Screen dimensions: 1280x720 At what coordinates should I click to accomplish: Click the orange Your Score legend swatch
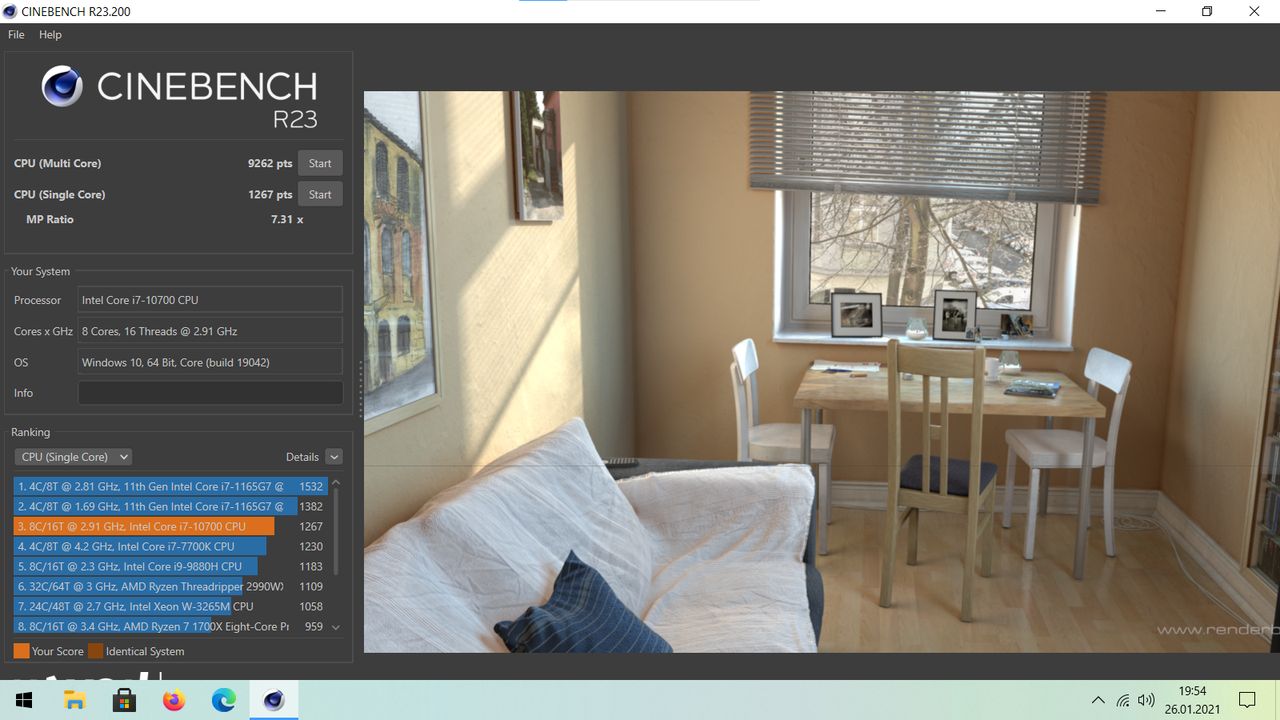pyautogui.click(x=21, y=651)
